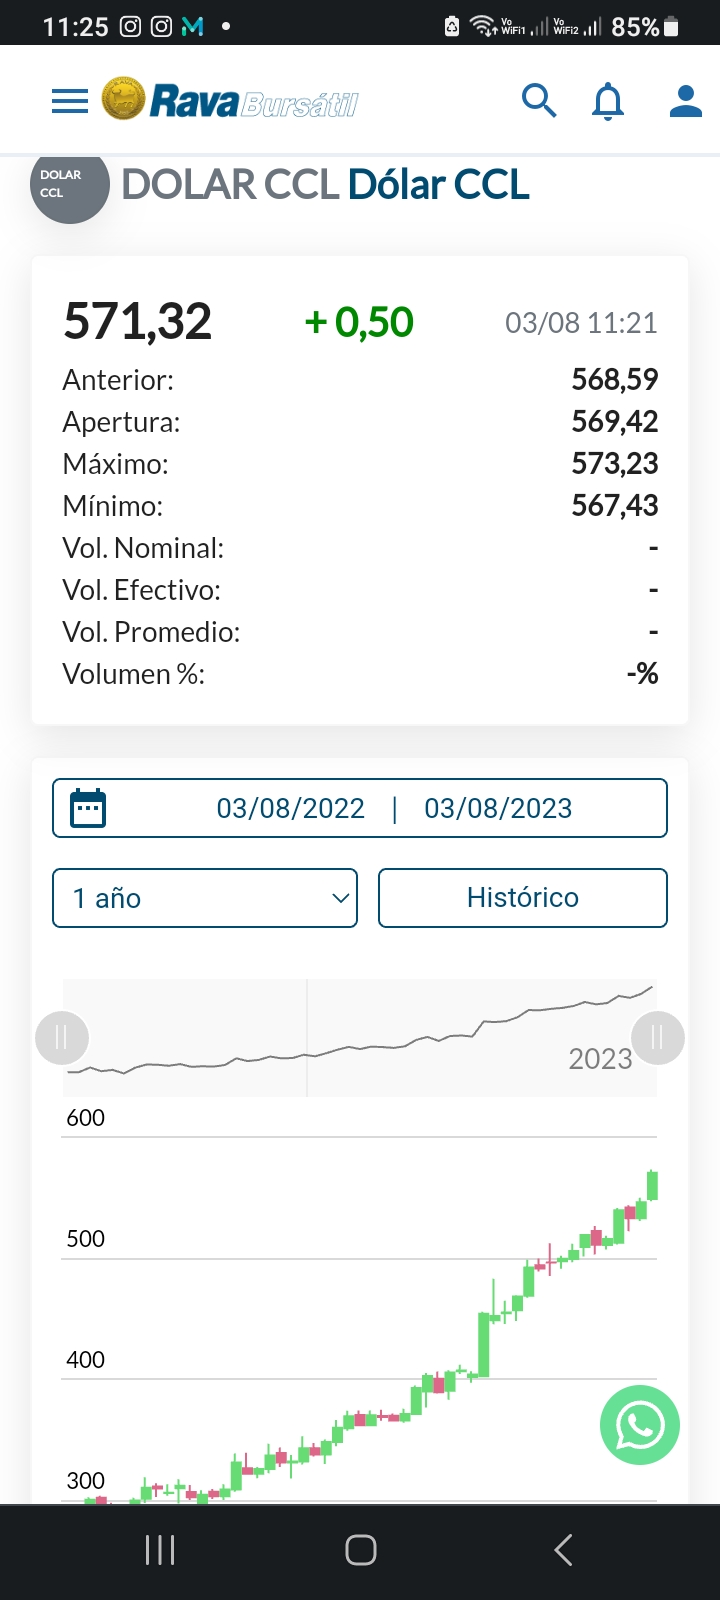Click the overview mini chart line

click(x=360, y=1038)
